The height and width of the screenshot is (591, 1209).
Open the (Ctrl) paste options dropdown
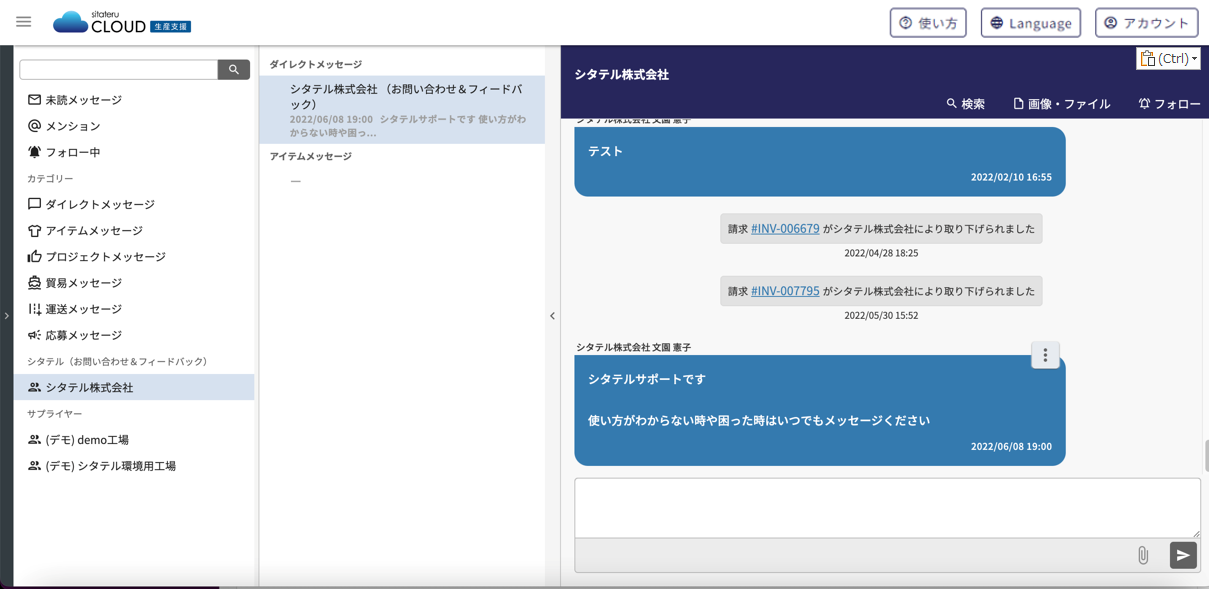click(x=1168, y=58)
